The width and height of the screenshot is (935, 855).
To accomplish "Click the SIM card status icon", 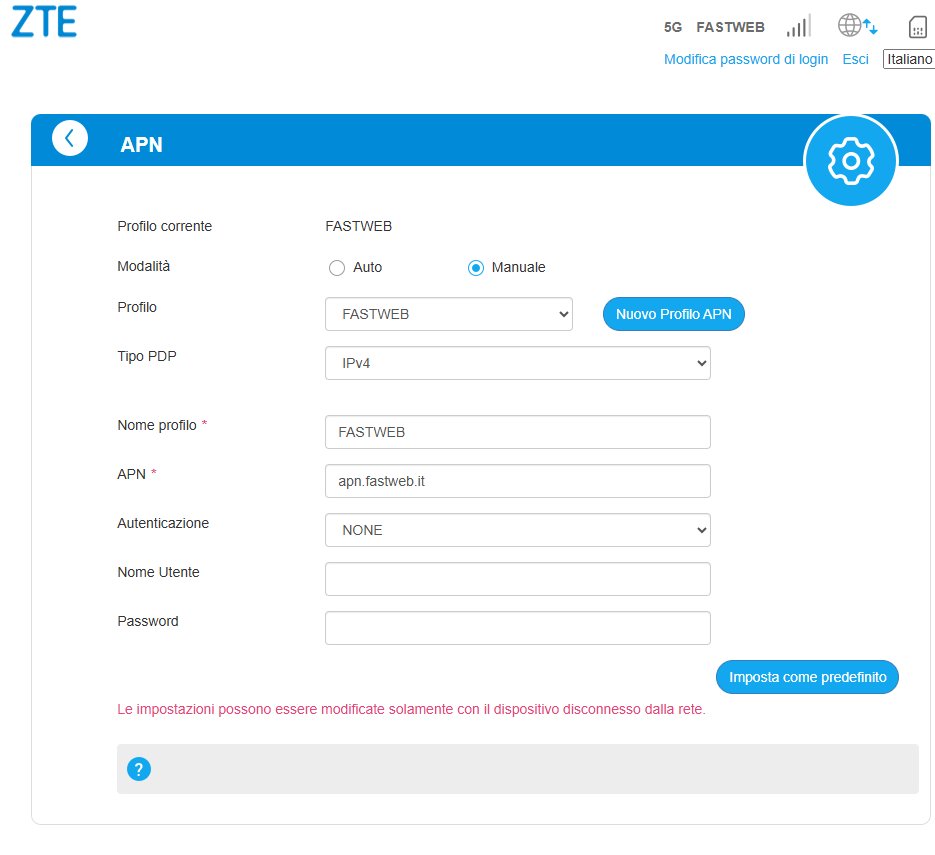I will pos(917,27).
